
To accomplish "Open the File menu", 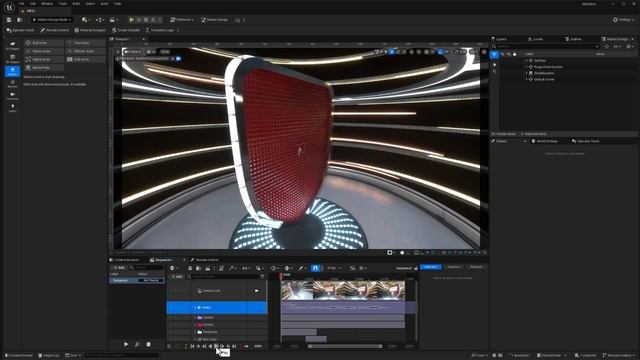I will 21,4.
